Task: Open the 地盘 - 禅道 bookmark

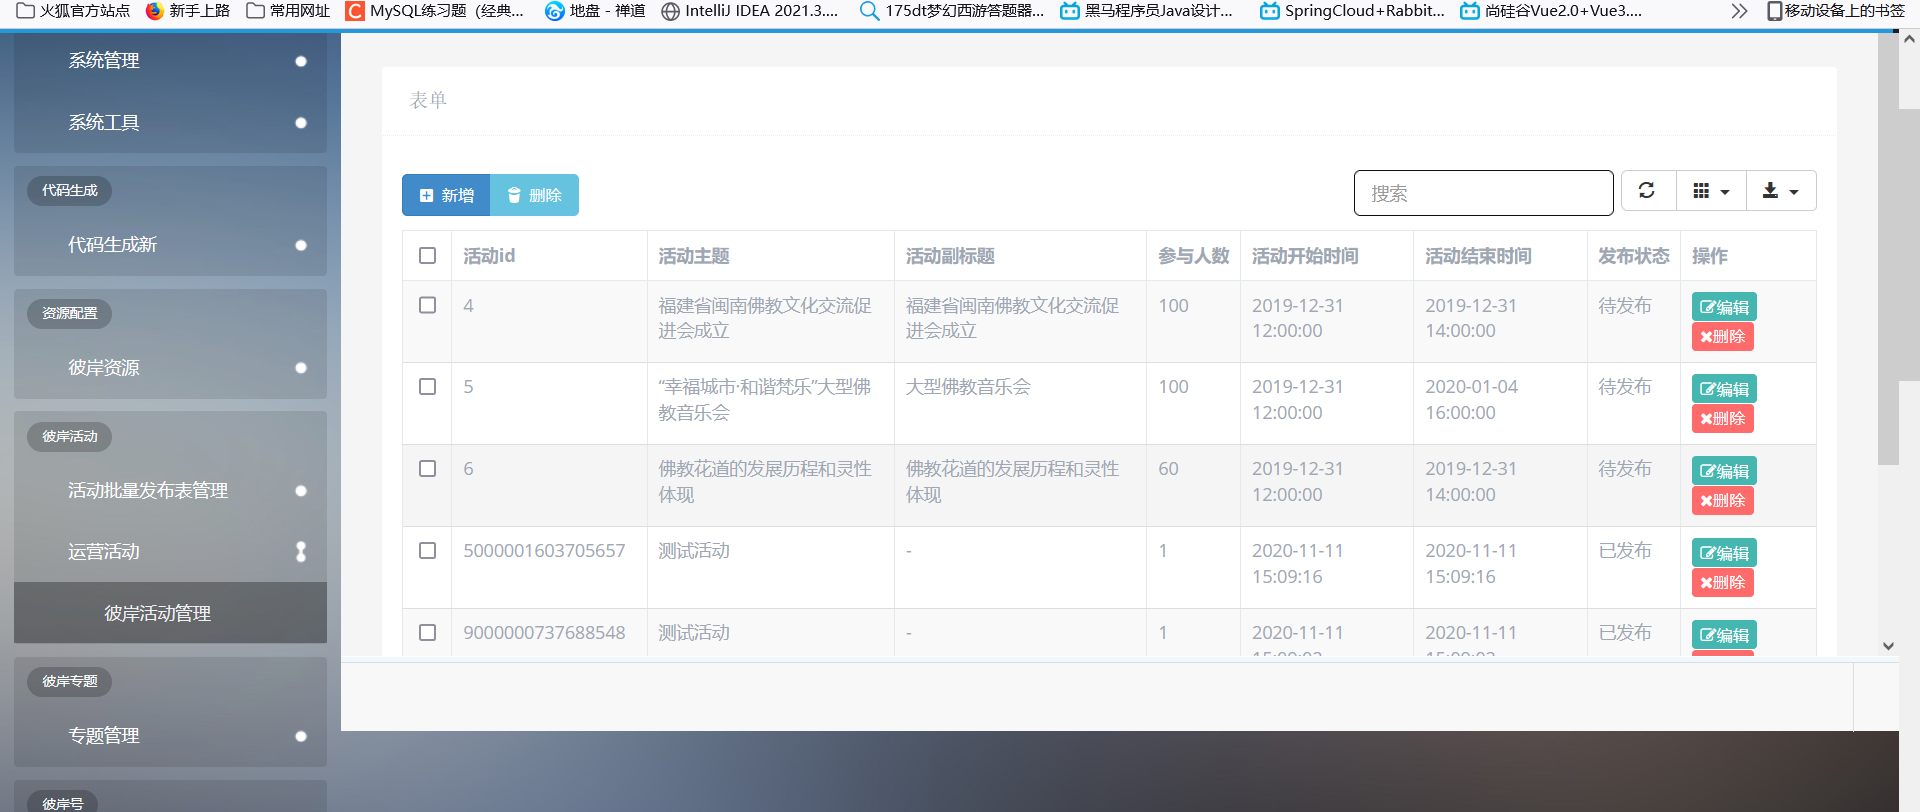Action: [x=595, y=11]
